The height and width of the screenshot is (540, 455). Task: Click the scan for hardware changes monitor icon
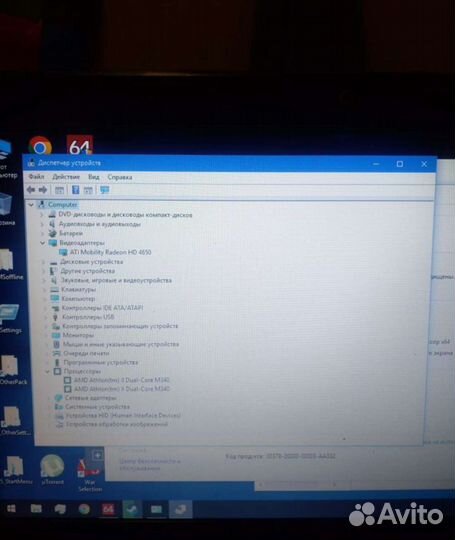(x=104, y=190)
